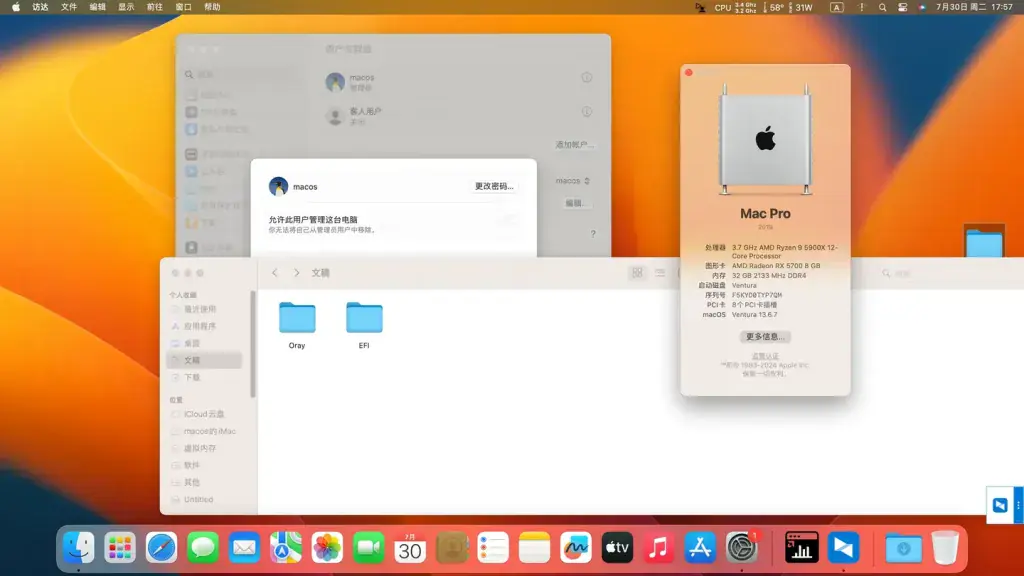Open the 编辑 menu in the menu bar

click(x=97, y=7)
